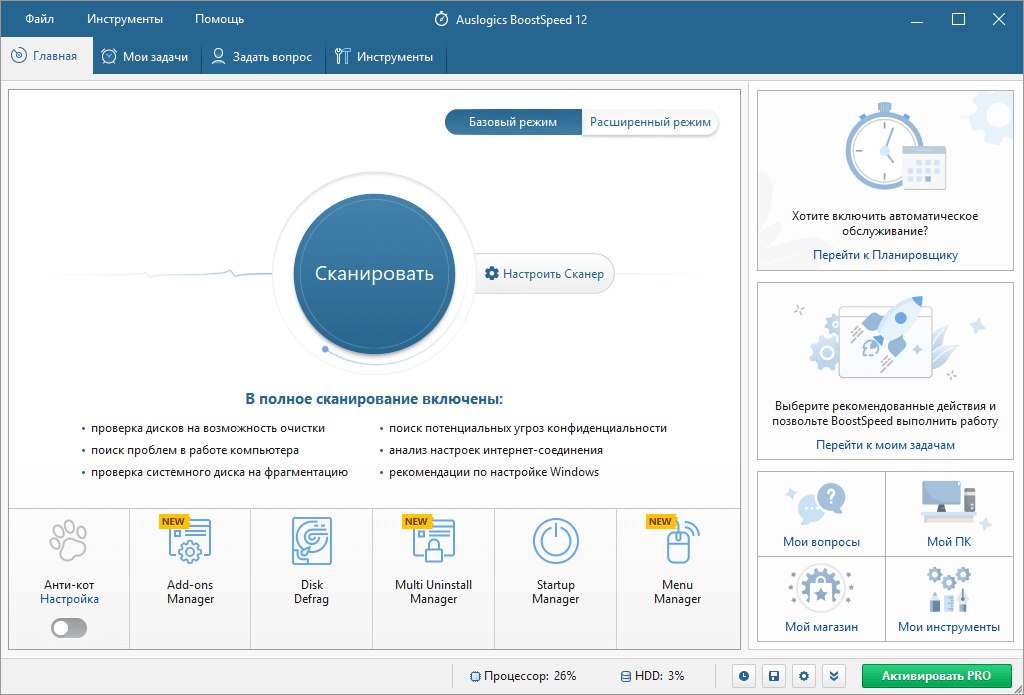Switch to the Главная tab
Viewport: 1024px width, 695px height.
46,56
